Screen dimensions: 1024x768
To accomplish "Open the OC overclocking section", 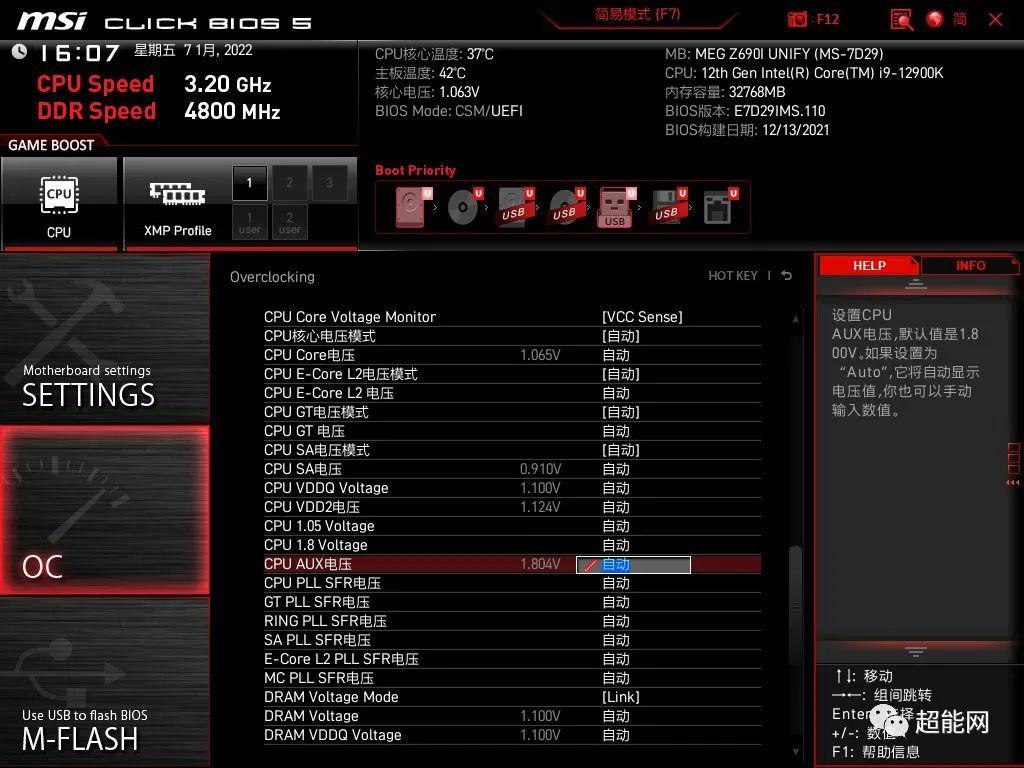I will 105,510.
